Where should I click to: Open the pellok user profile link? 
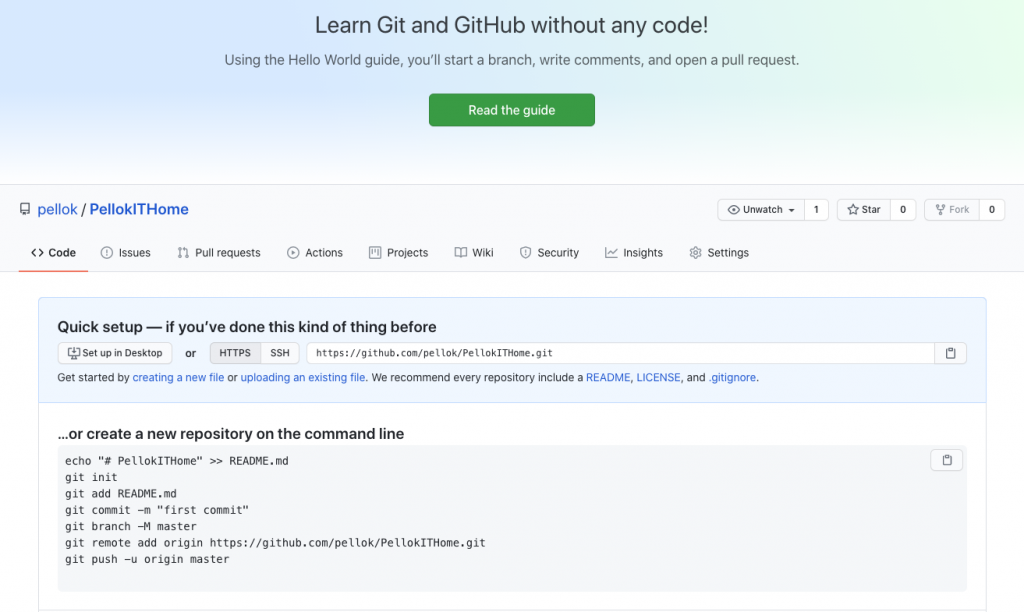[x=57, y=209]
